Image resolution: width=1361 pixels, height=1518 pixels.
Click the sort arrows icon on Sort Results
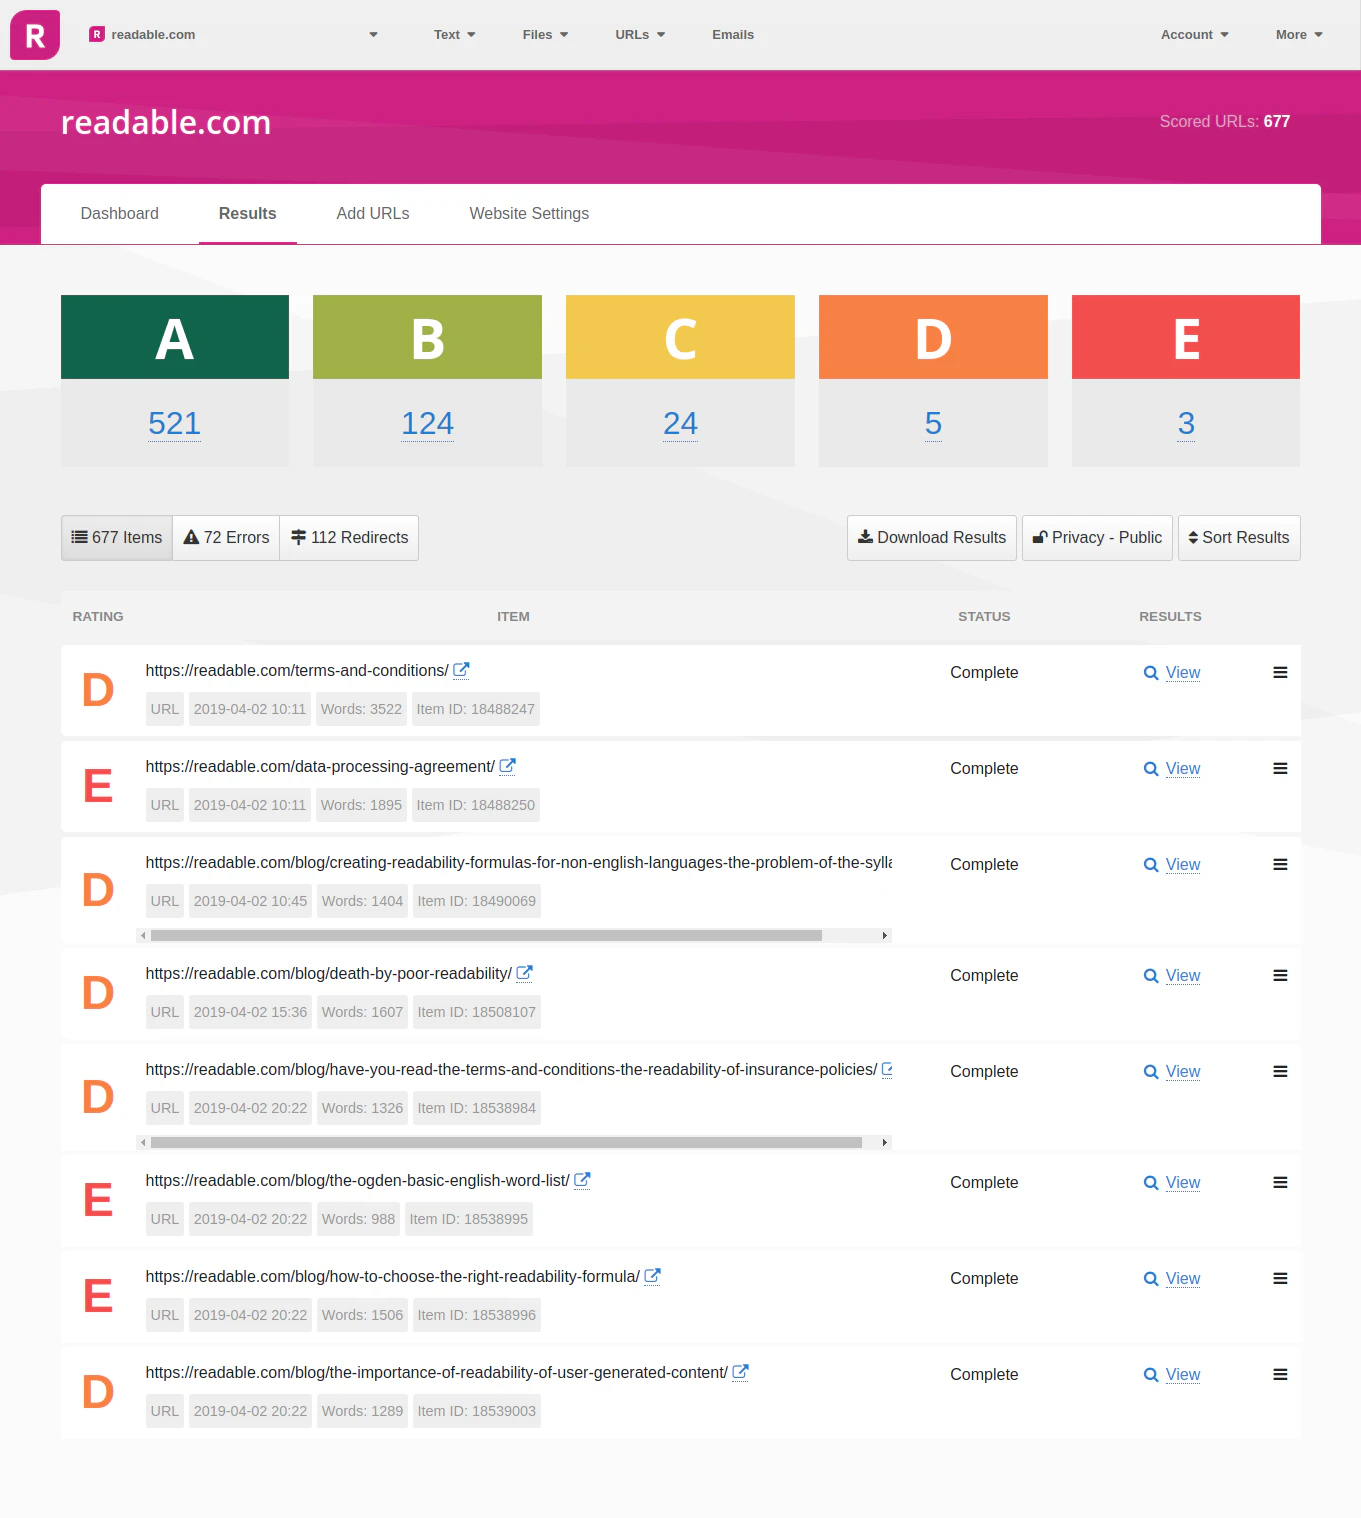coord(1194,537)
